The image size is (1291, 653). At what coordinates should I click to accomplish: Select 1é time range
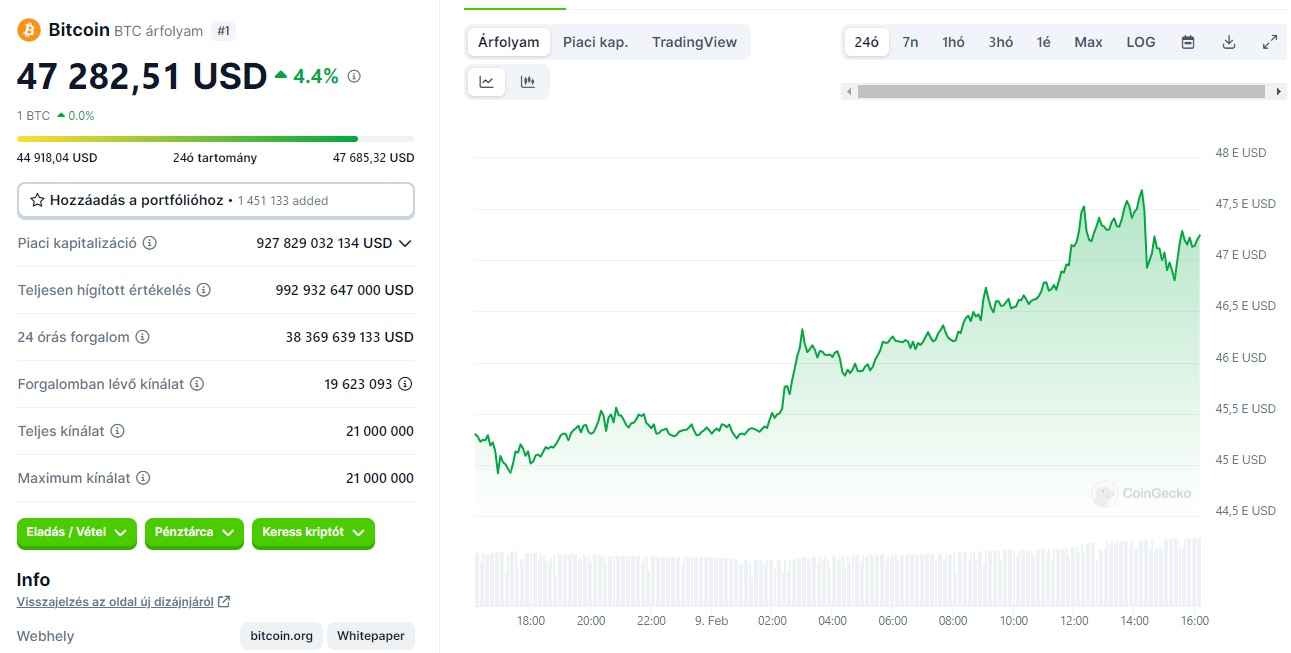pos(1043,42)
